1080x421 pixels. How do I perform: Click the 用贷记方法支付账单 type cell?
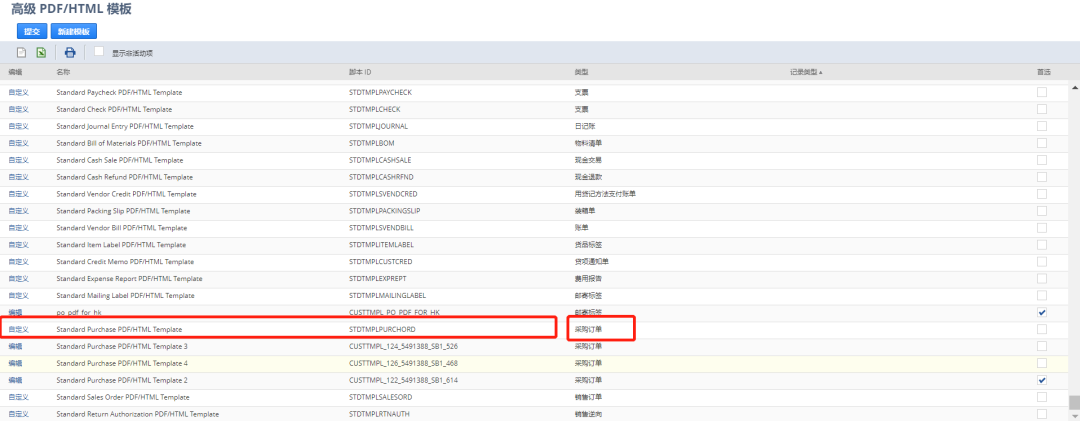point(605,194)
